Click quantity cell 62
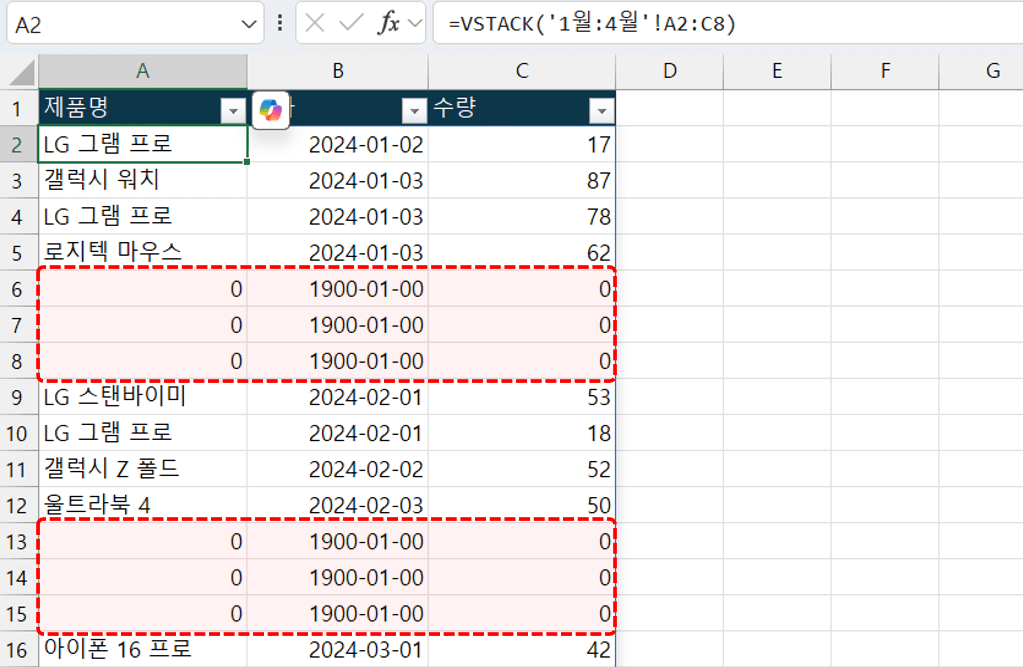1023x667 pixels. pyautogui.click(x=522, y=253)
